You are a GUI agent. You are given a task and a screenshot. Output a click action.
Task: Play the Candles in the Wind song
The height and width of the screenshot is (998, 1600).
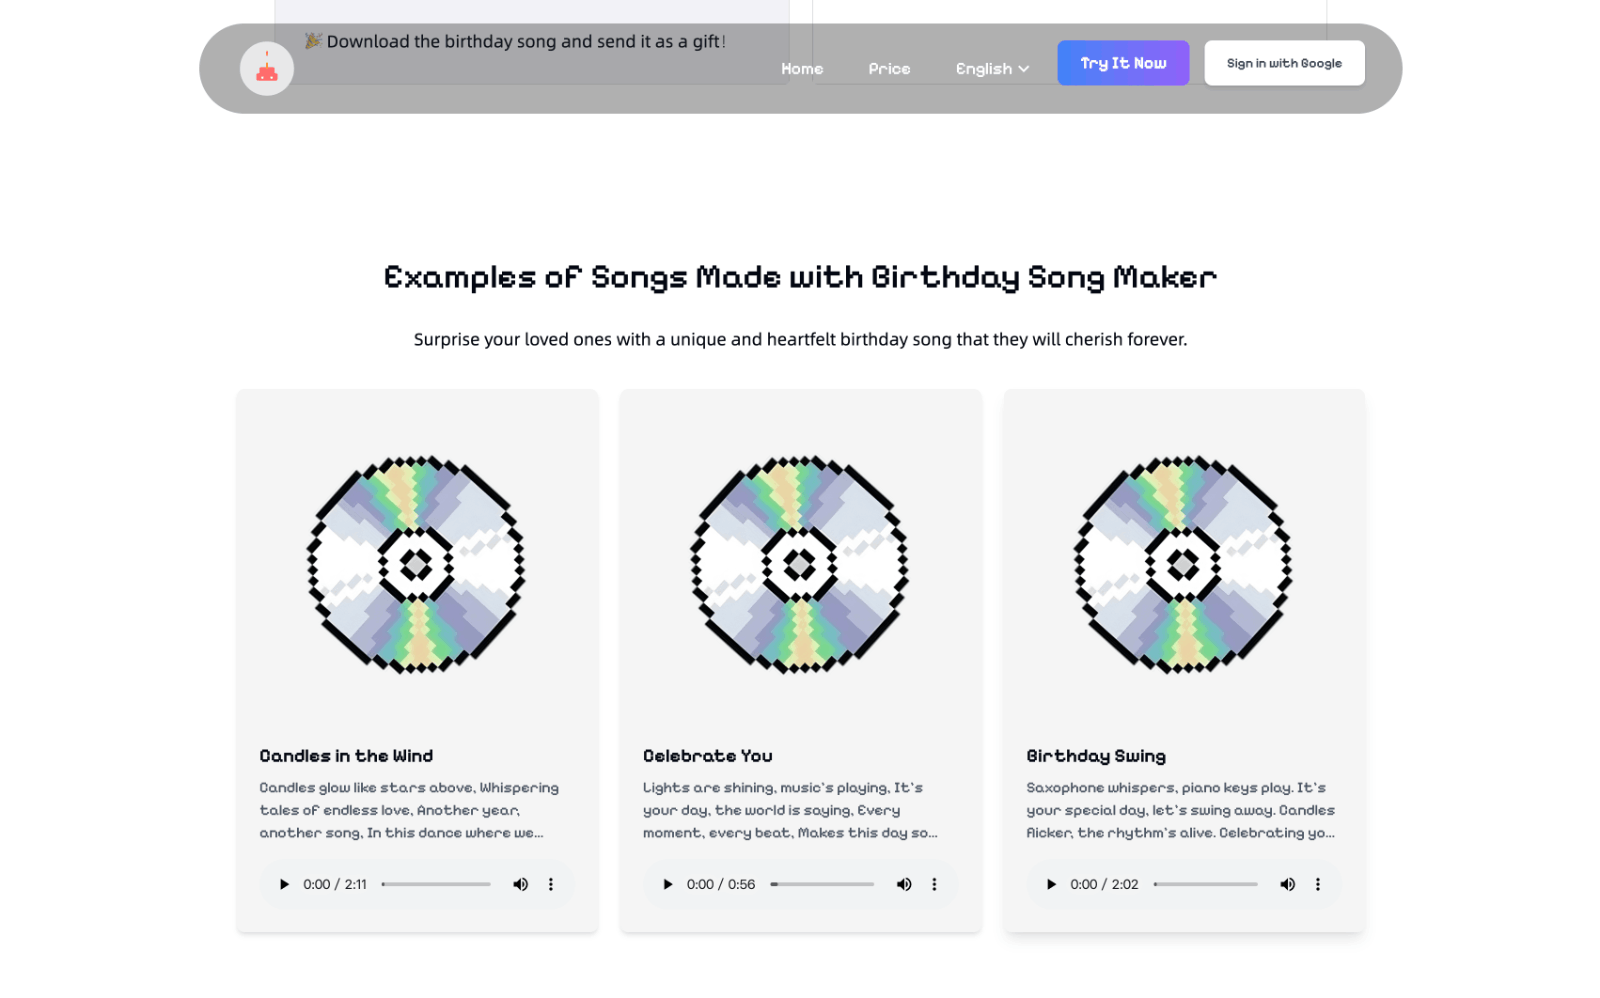tap(284, 884)
